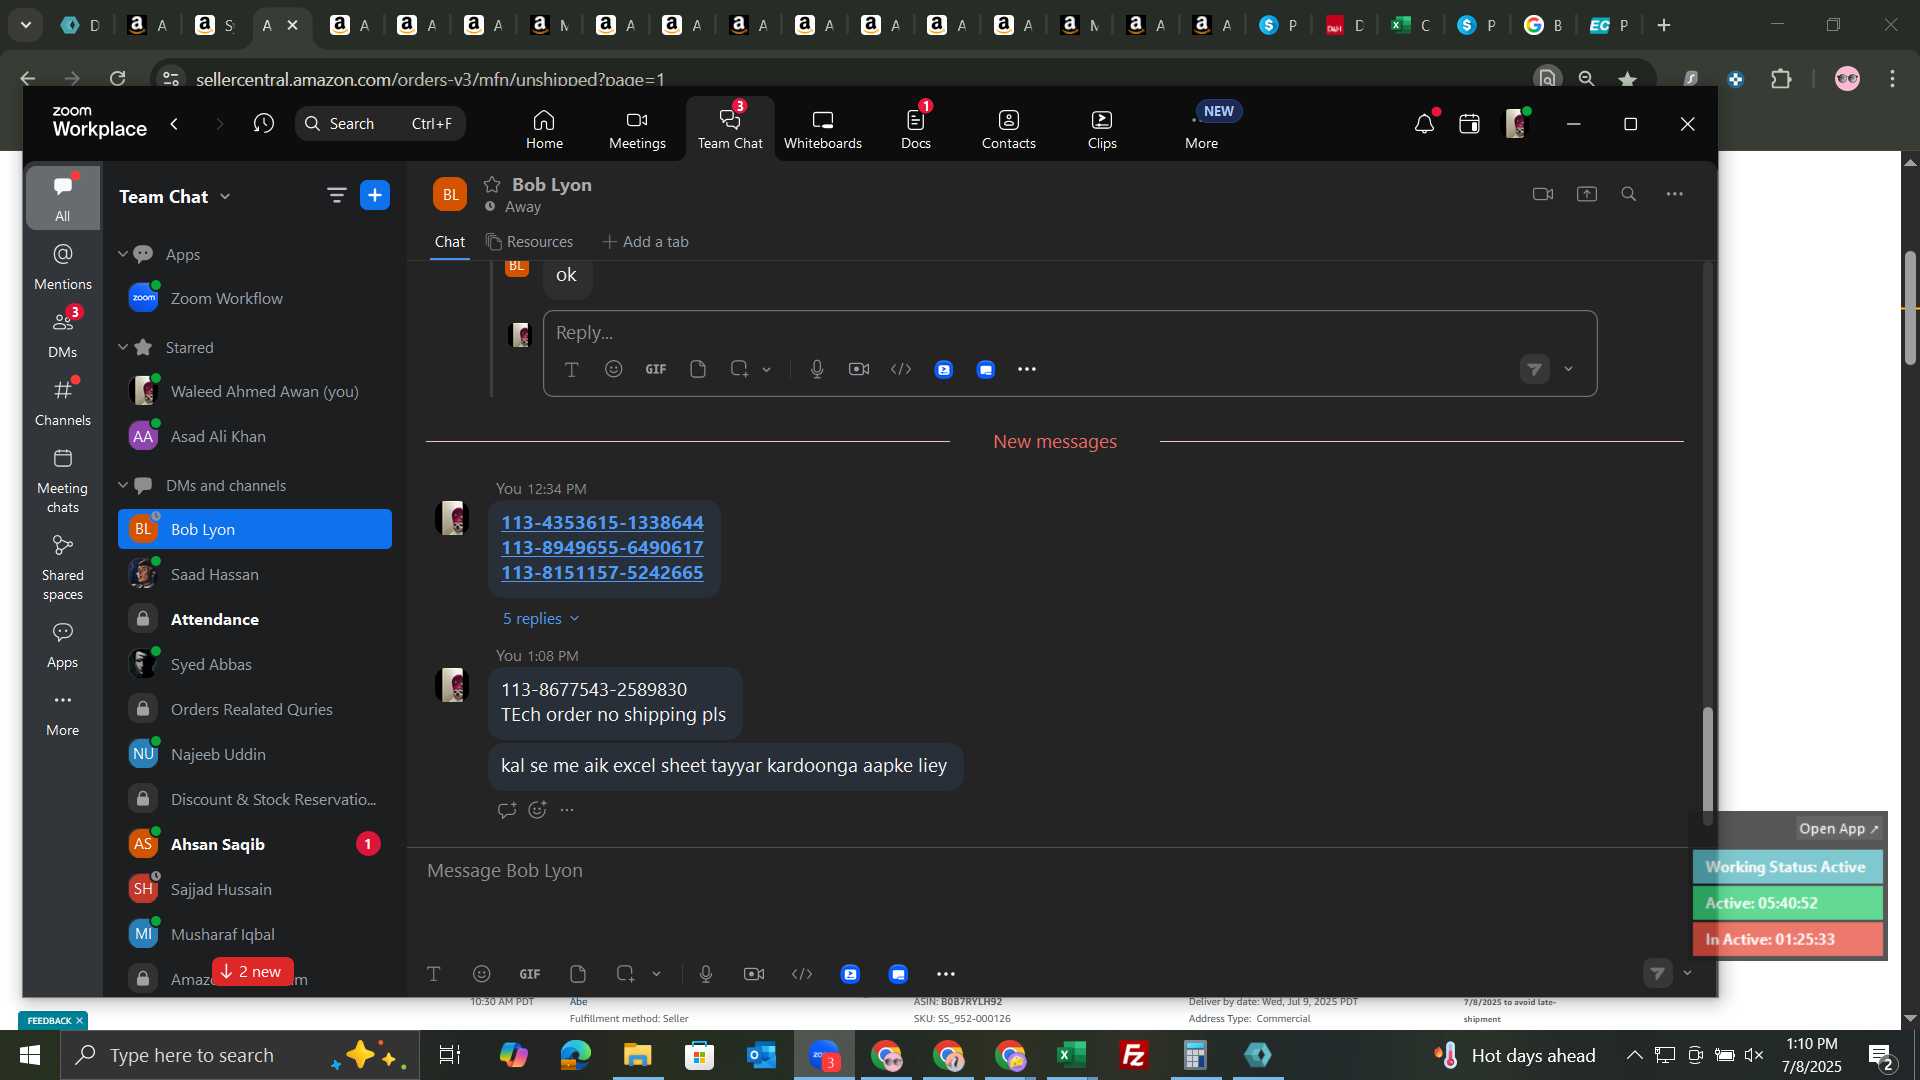1920x1080 pixels.
Task: Click the Reply field in the thread
Action: 1070,332
